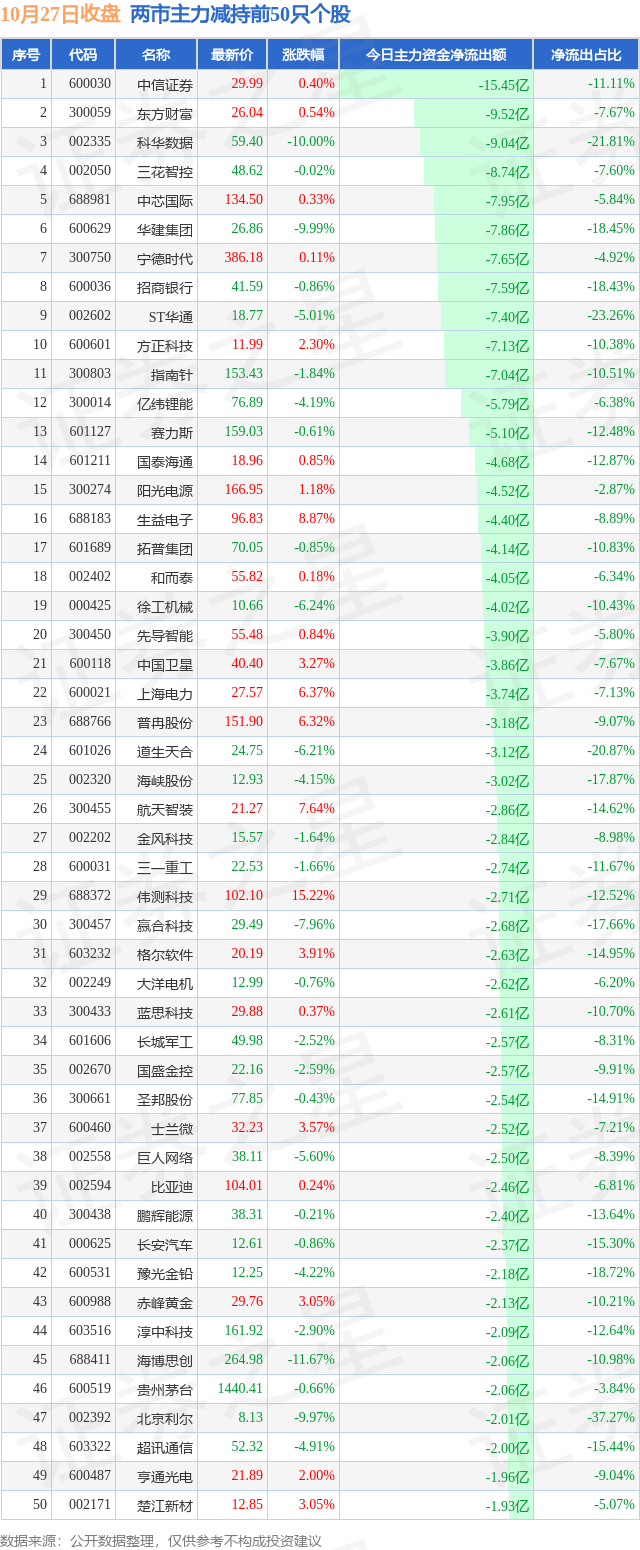This screenshot has height=1550, width=640.
Task: Click the 10月27日收盘 date label
Action: point(62,15)
